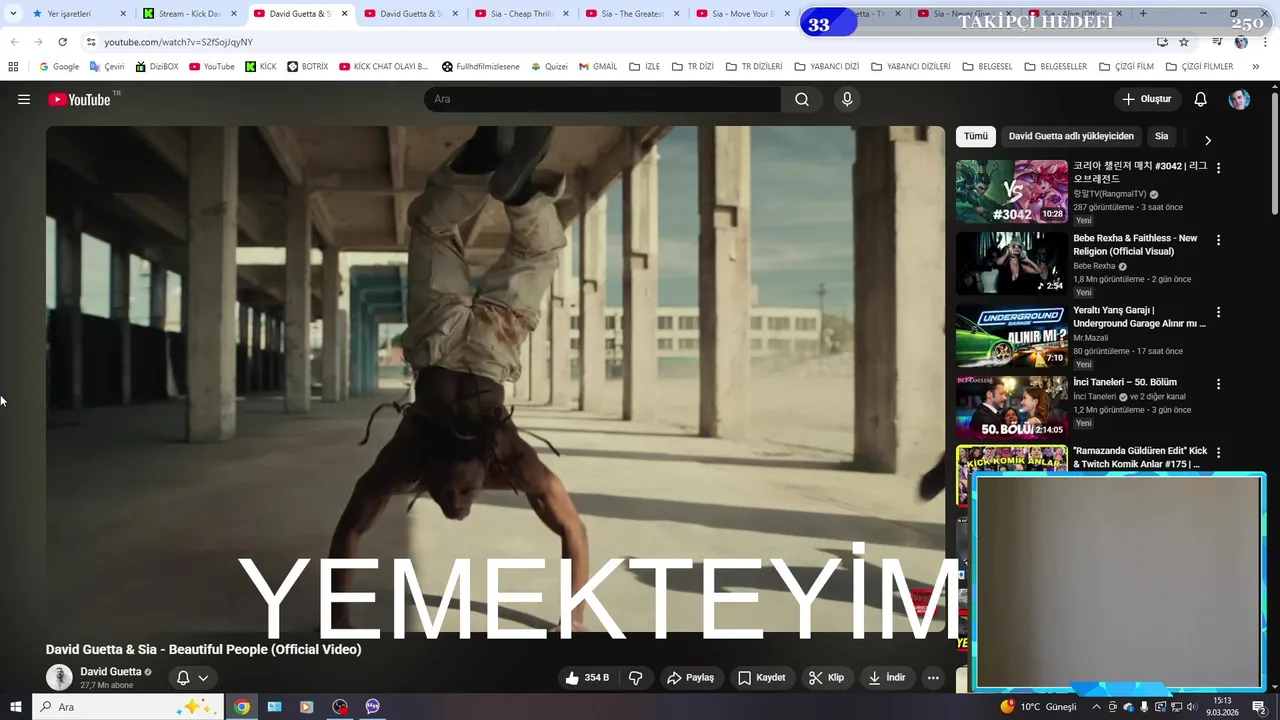Open Google bookmark
This screenshot has width=1280, height=720.
click(x=59, y=67)
